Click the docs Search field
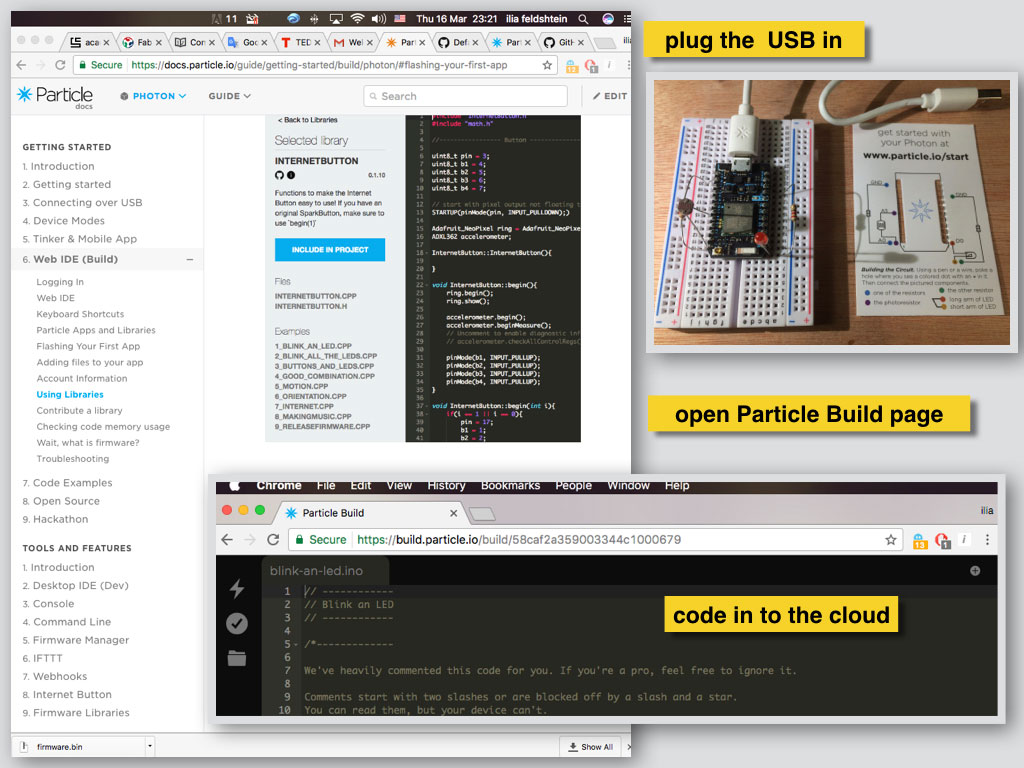The height and width of the screenshot is (768, 1024). 465,96
